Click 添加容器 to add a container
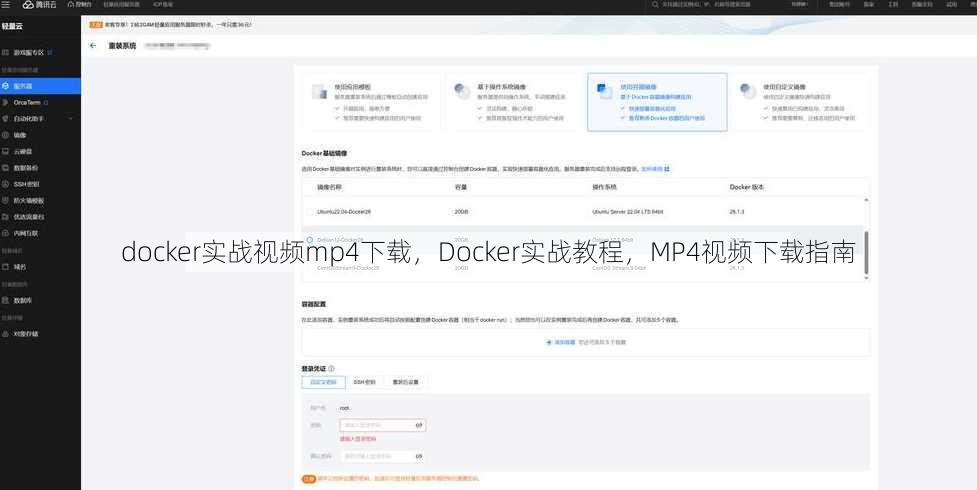977x490 pixels. [x=561, y=342]
